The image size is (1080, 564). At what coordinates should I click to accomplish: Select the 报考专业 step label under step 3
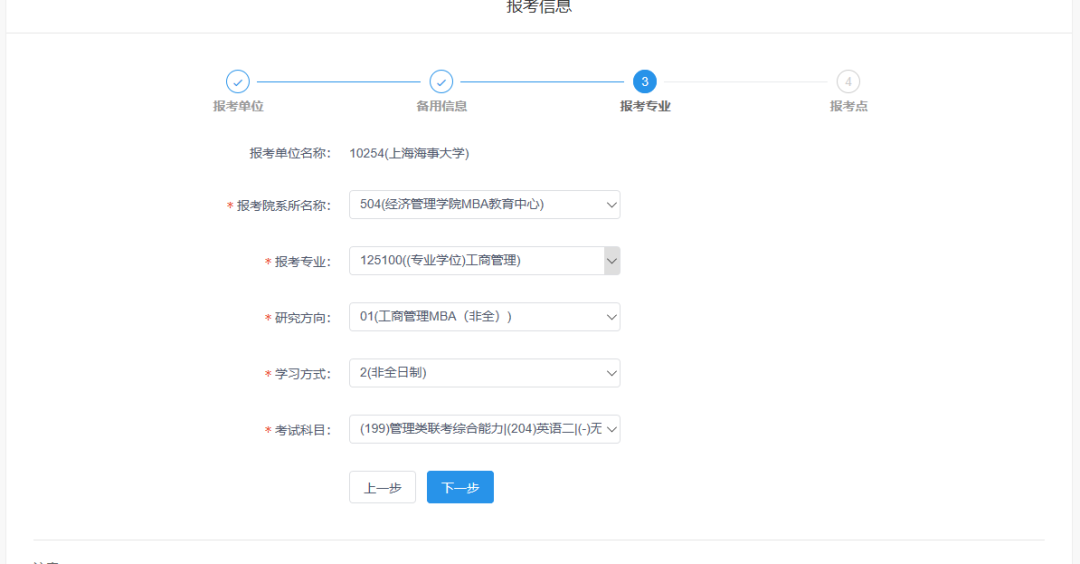click(x=645, y=106)
